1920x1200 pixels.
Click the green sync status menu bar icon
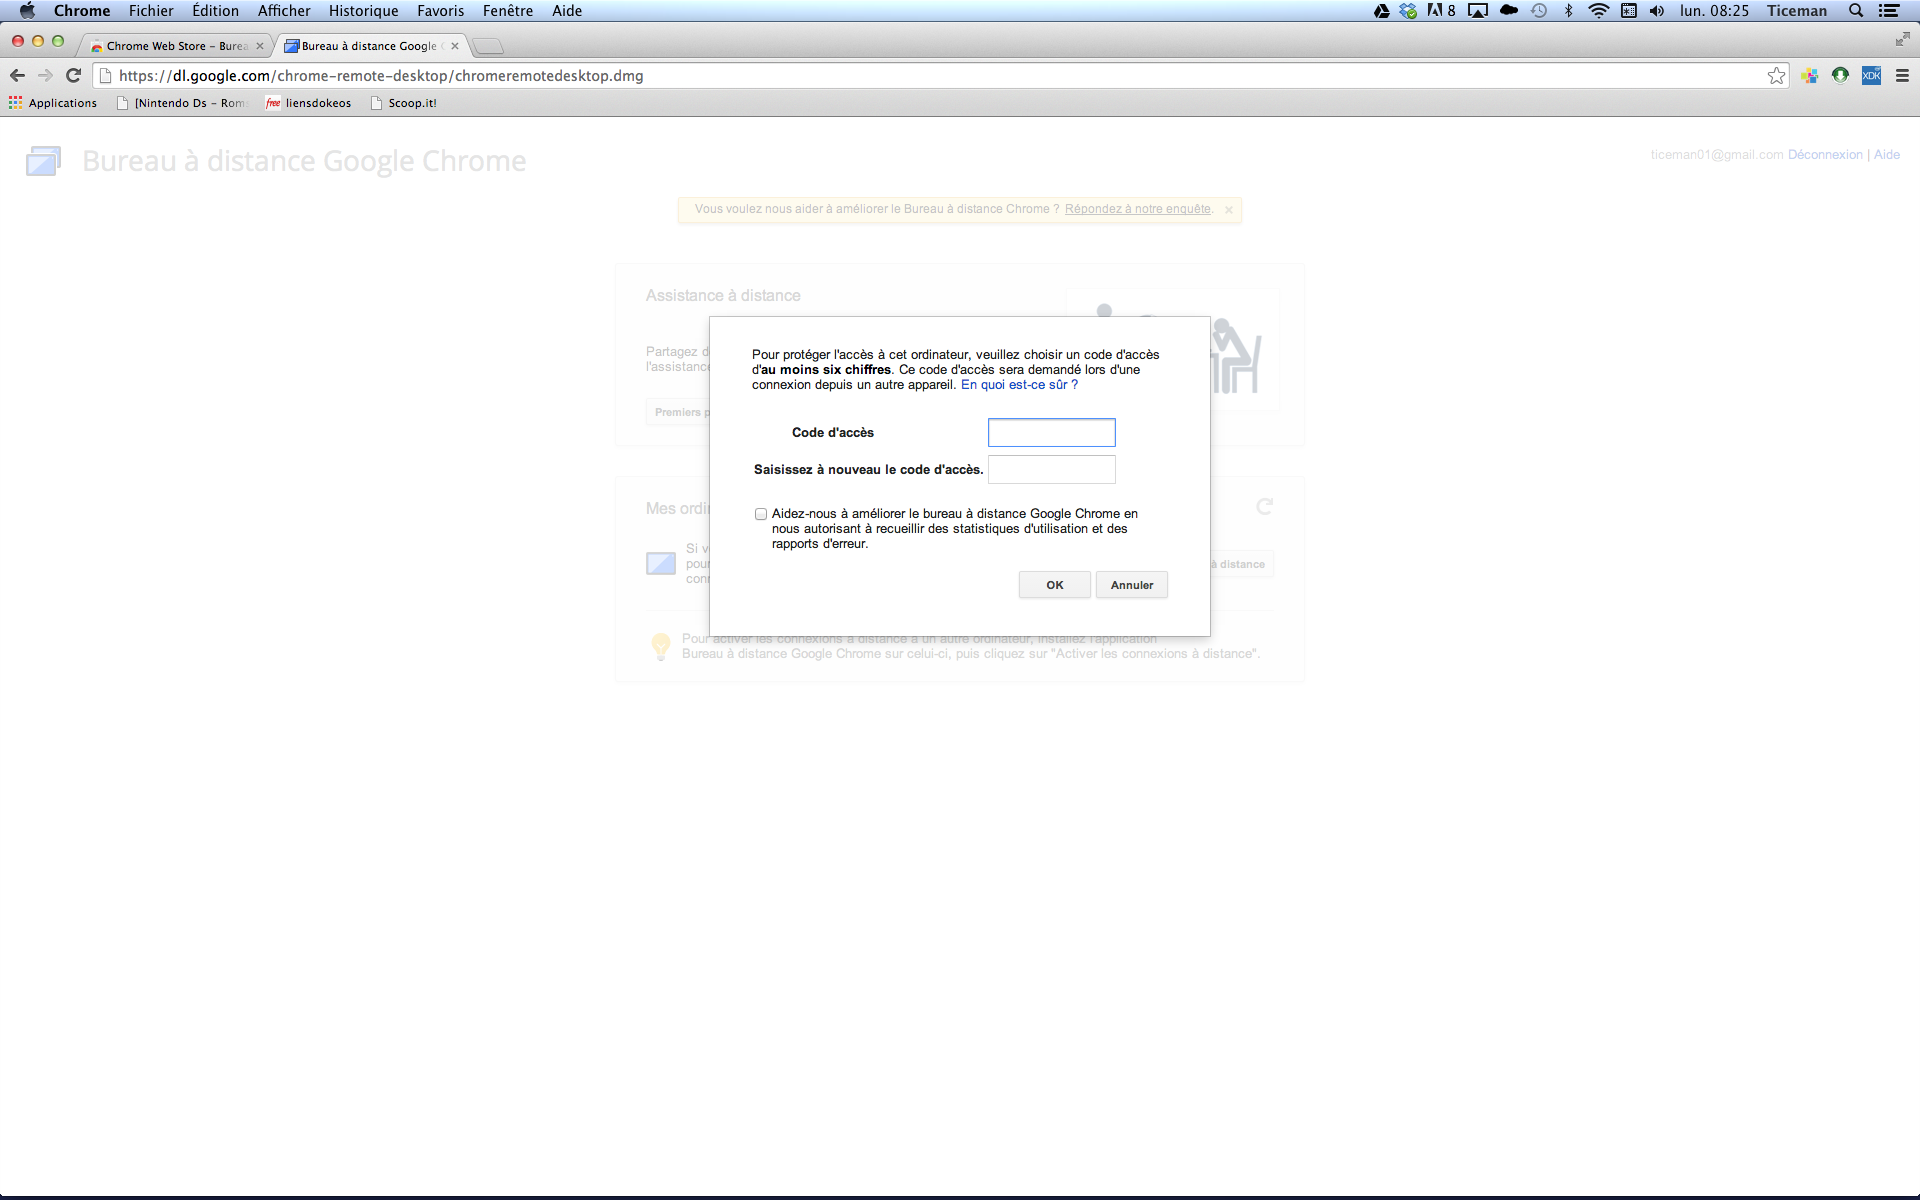(x=1408, y=11)
